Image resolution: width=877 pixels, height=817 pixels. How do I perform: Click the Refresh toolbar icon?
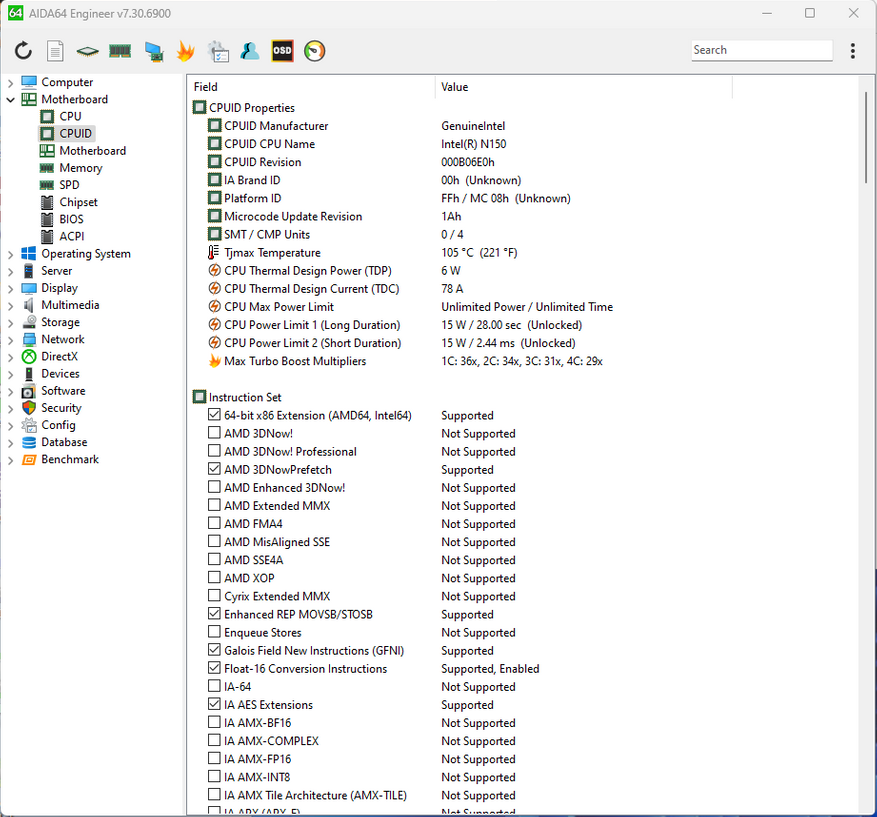[23, 51]
